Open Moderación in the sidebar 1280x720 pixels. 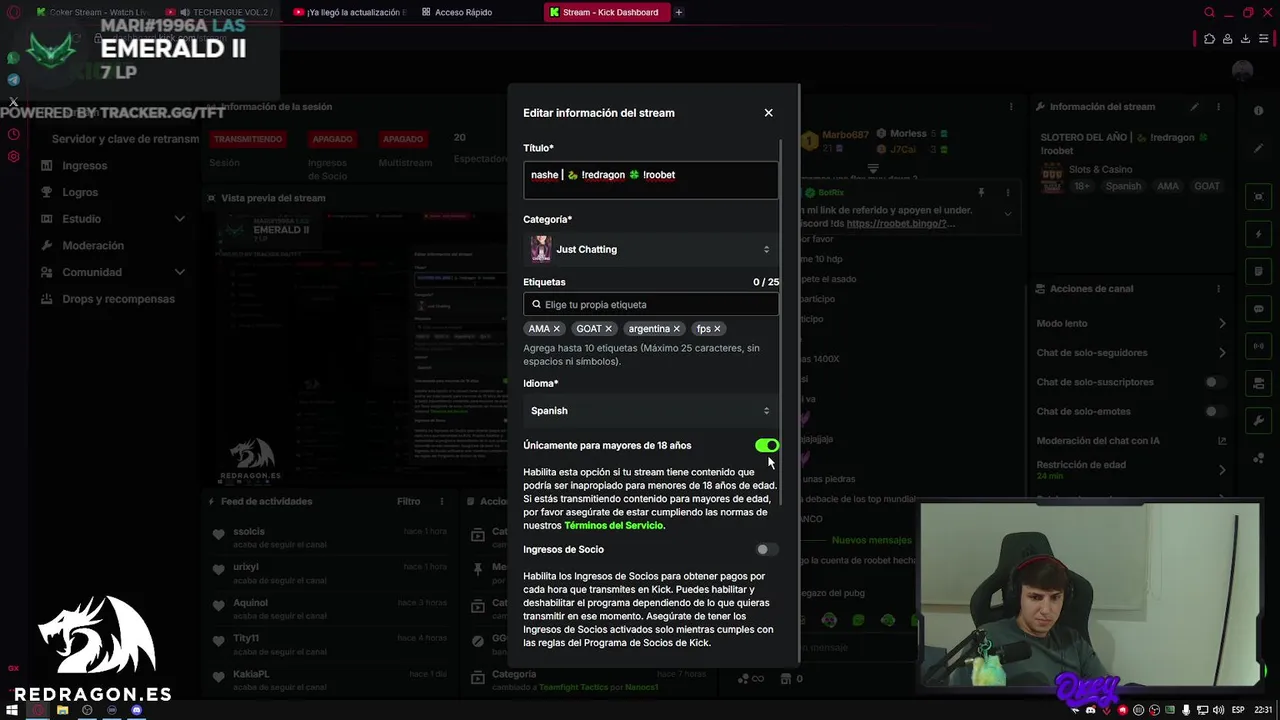tap(93, 245)
